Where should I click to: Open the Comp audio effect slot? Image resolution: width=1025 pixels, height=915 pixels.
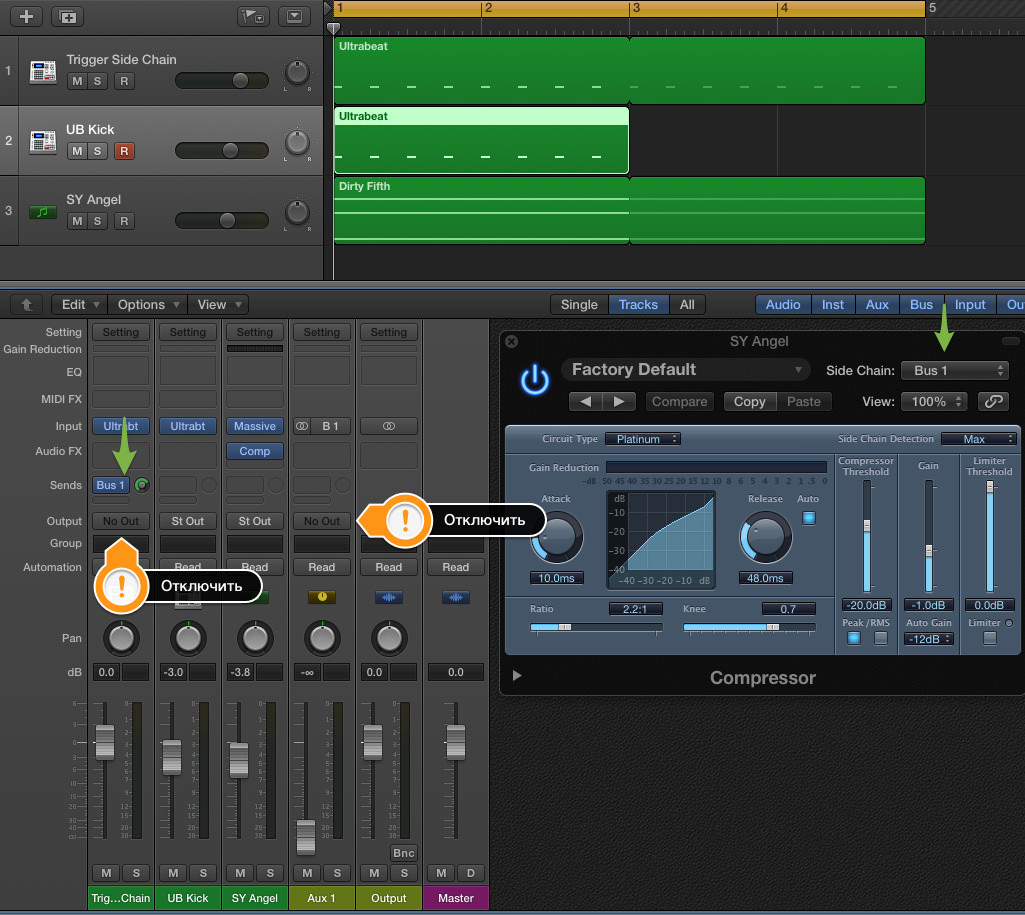coord(255,451)
